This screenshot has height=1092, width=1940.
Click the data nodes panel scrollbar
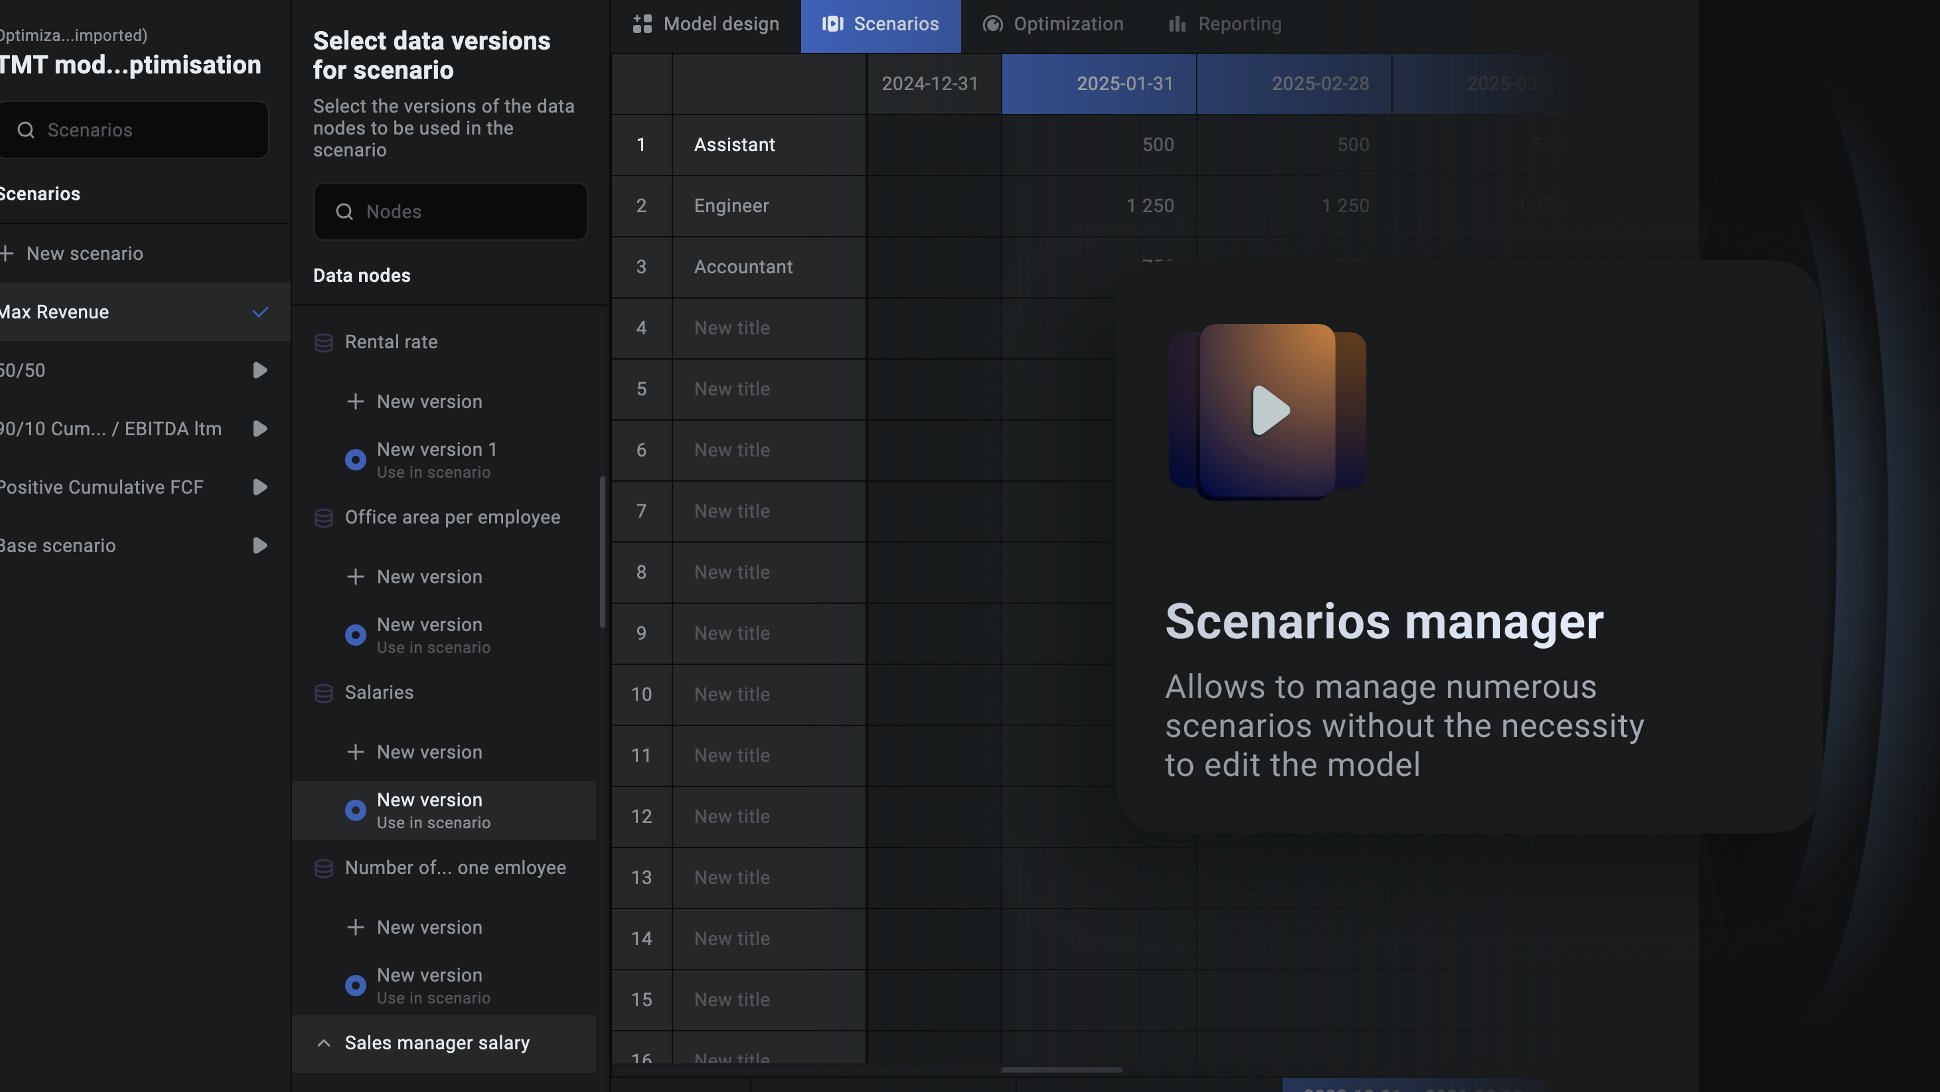(x=602, y=552)
